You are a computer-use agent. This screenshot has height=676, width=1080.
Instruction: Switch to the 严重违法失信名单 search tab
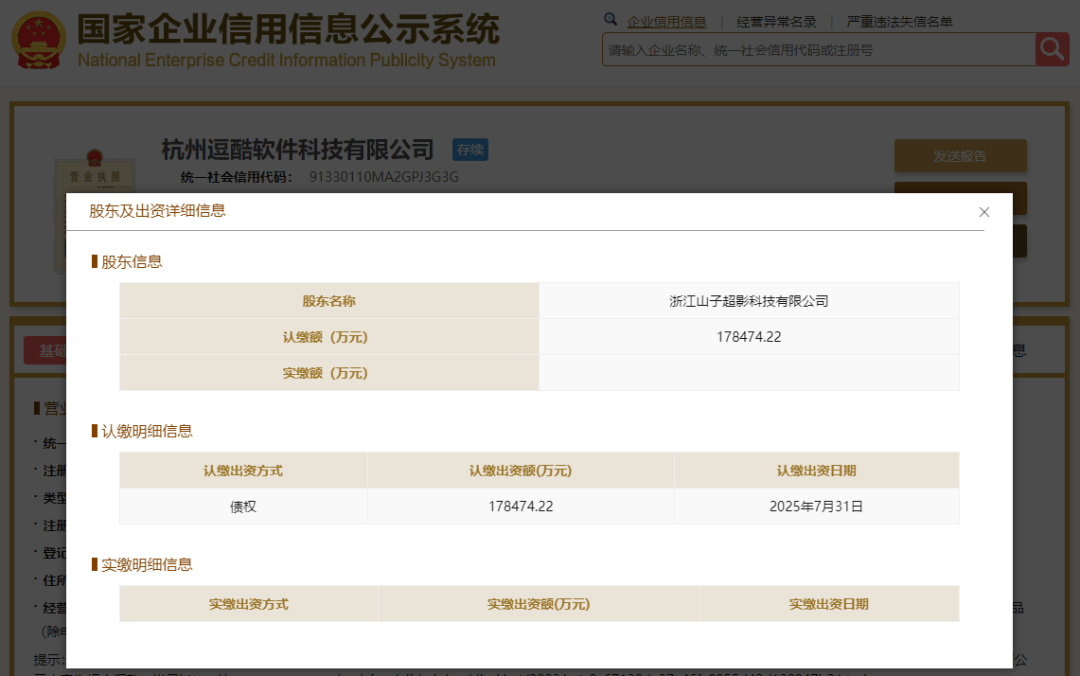(x=902, y=21)
